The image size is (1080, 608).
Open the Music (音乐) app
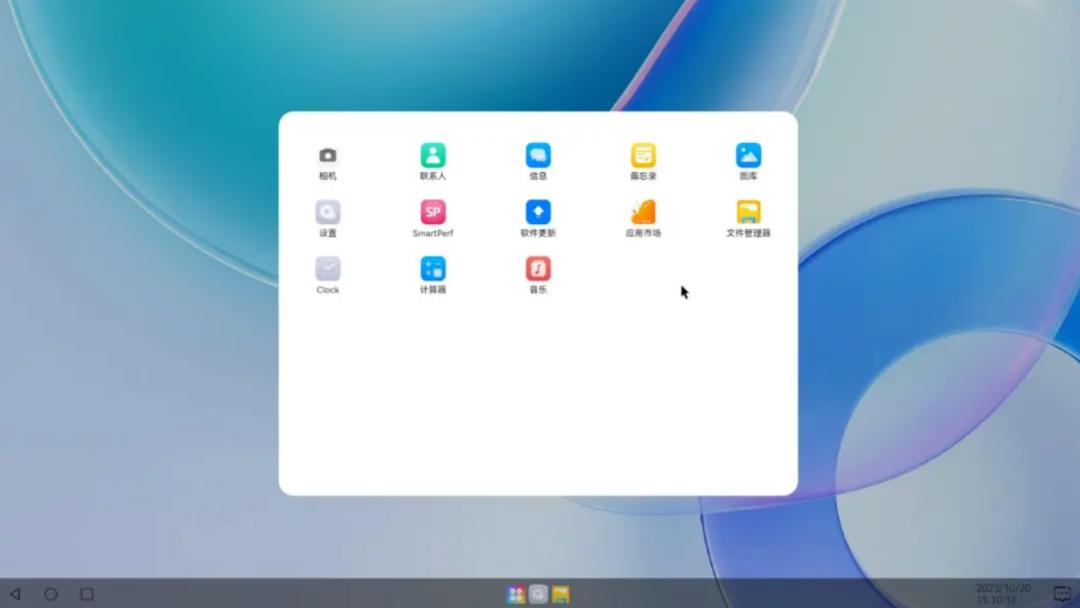(537, 266)
